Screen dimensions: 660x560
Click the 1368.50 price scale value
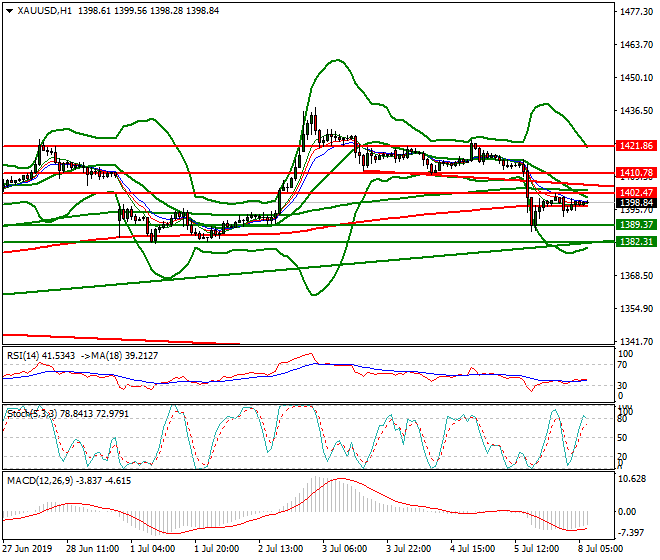point(637,276)
